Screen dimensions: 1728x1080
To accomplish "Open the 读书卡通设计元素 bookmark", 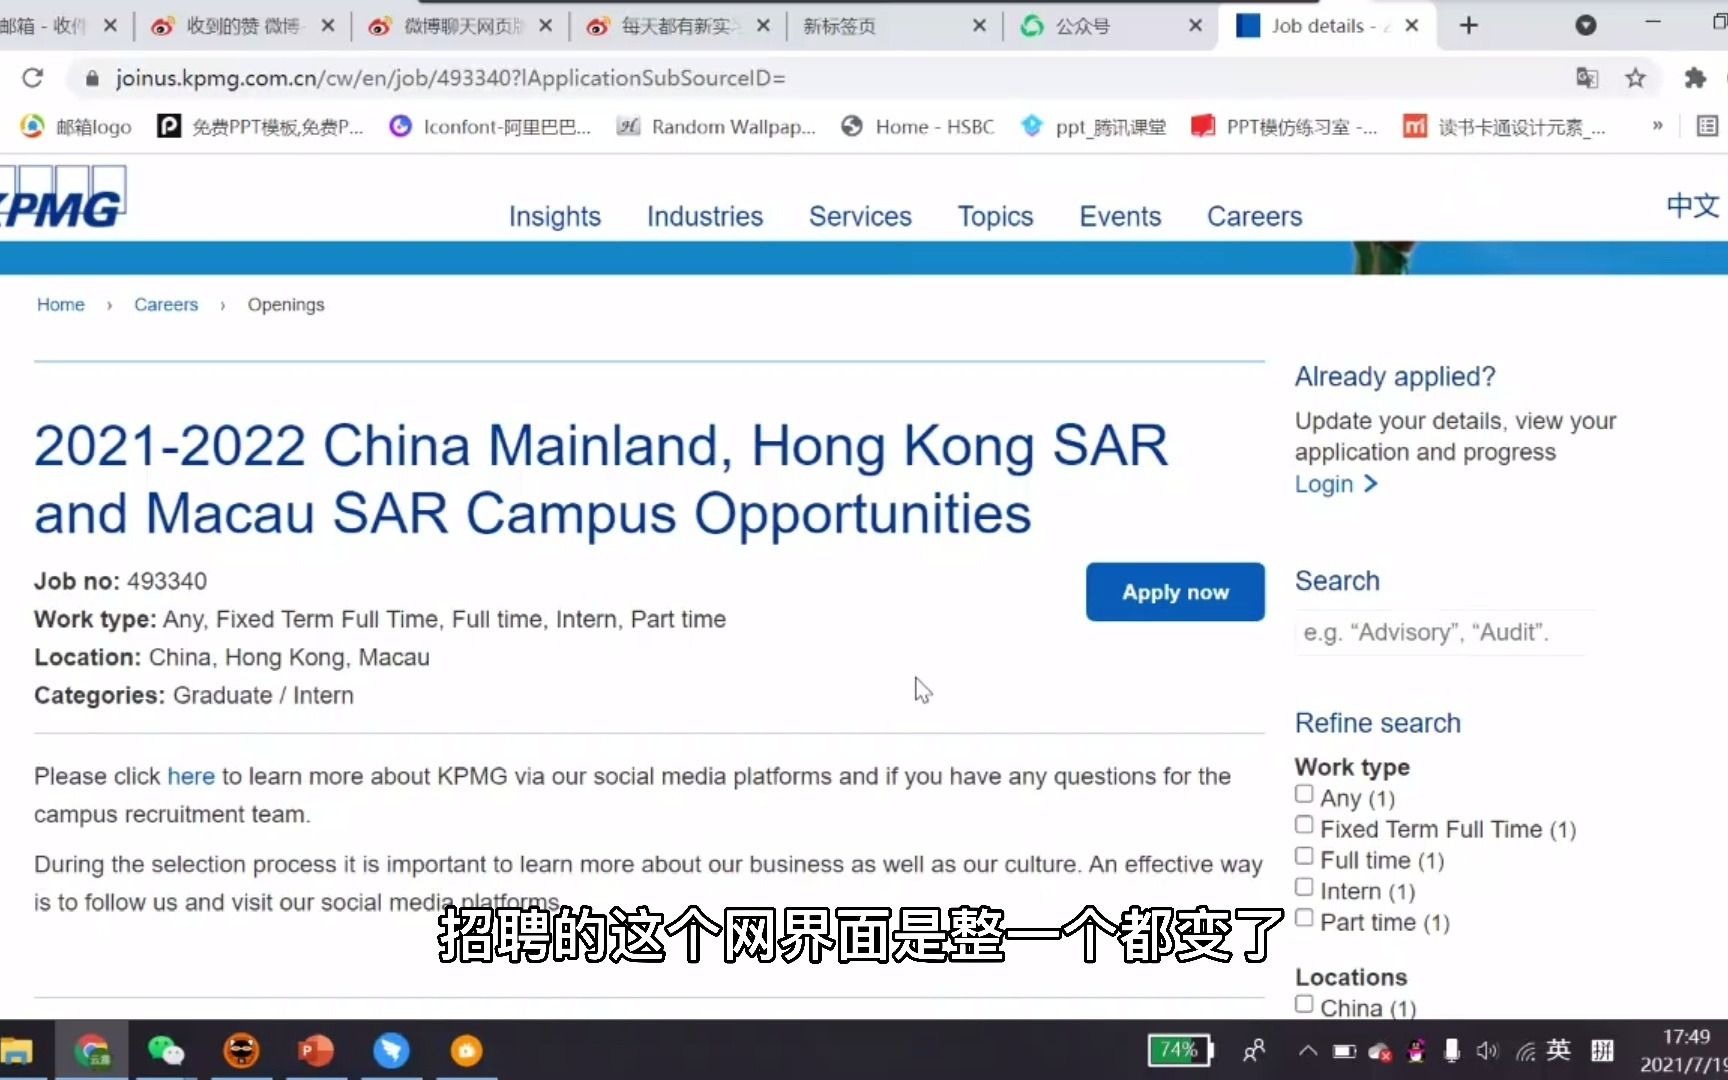I will pyautogui.click(x=1505, y=126).
